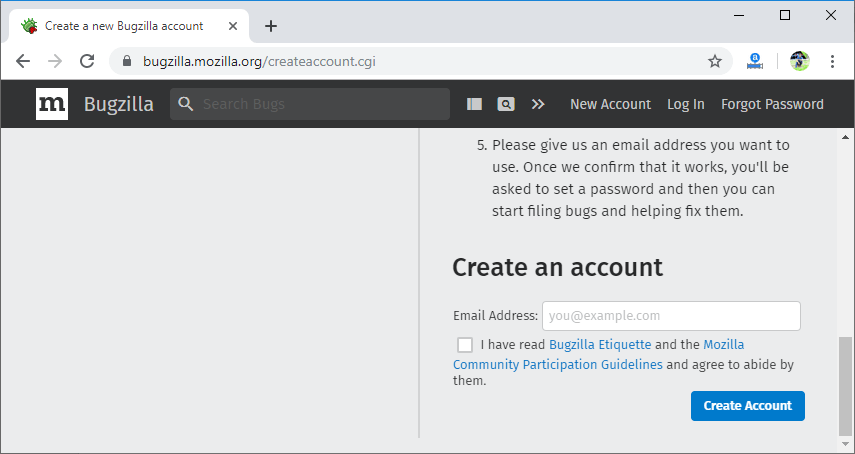This screenshot has width=855, height=454.
Task: Open the Chrome profile avatar
Action: [800, 61]
